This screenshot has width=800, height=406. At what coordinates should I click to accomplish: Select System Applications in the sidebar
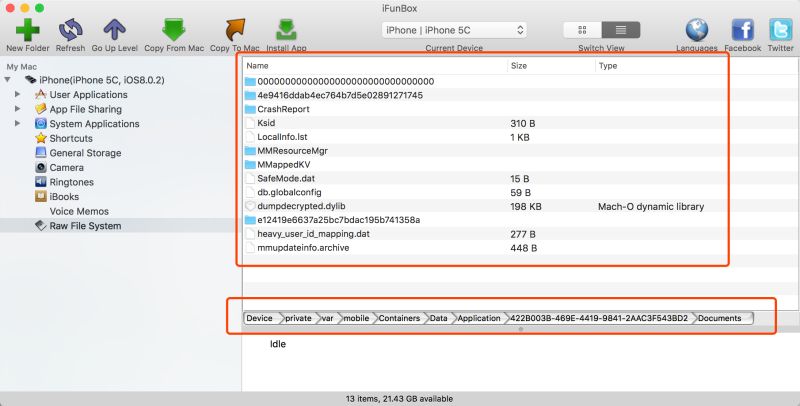coord(94,124)
